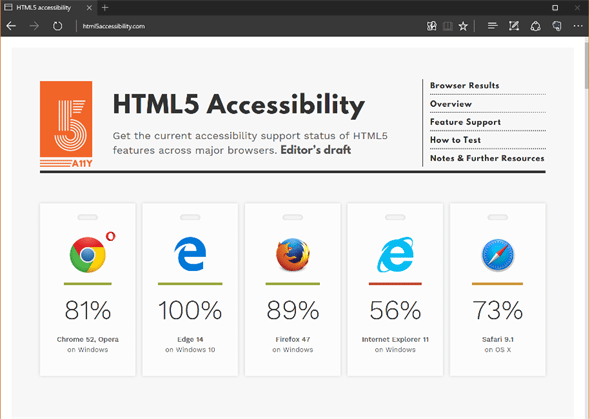Screen dimensions: 590x419
Task: Click the orange HTML5 A11Y logo
Action: pos(66,124)
